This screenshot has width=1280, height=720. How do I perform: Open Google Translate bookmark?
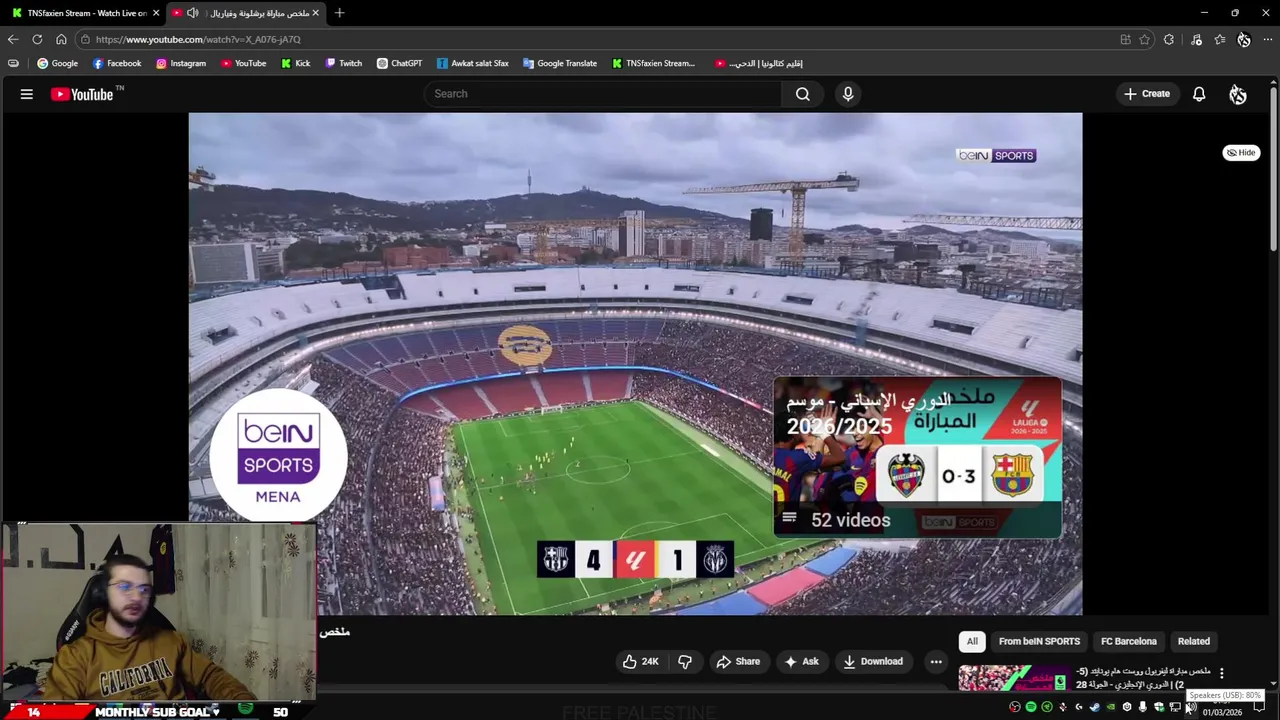pos(558,63)
